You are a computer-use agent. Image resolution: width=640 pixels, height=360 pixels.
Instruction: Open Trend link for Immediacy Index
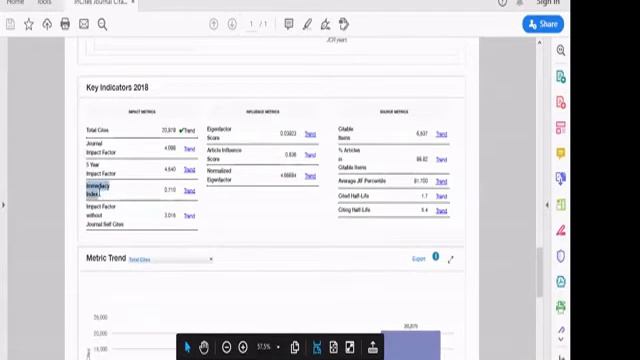[189, 191]
